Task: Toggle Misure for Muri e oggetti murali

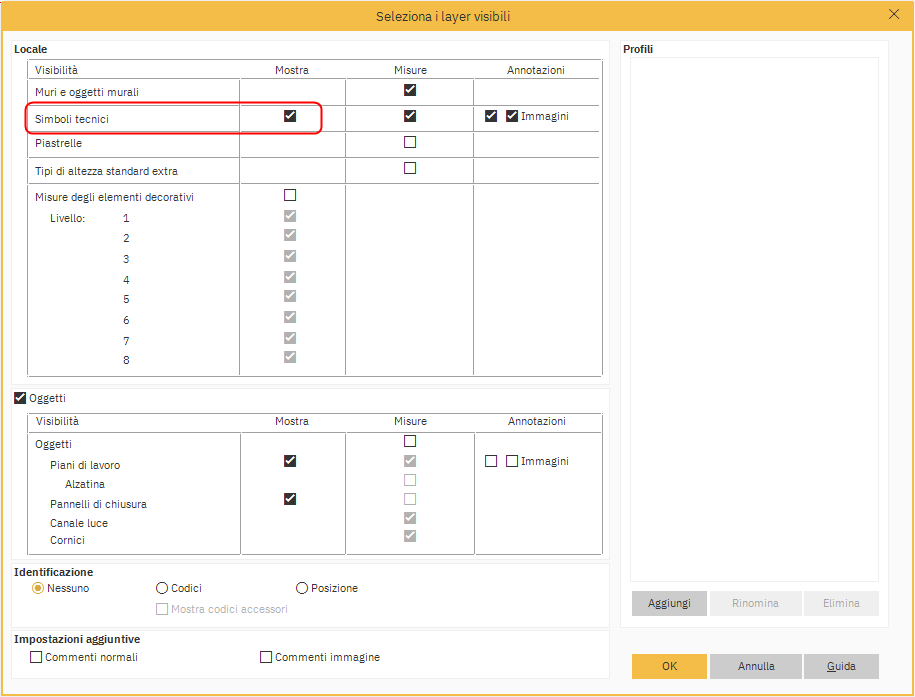Action: tap(410, 90)
